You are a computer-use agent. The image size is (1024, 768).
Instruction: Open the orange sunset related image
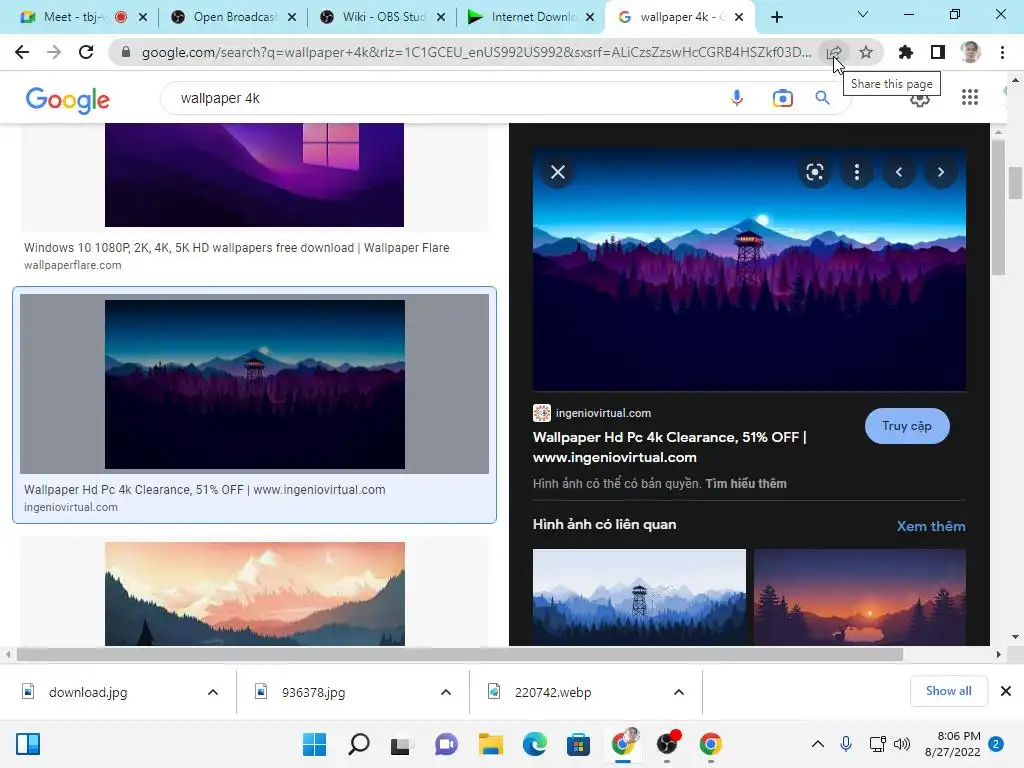click(x=859, y=597)
